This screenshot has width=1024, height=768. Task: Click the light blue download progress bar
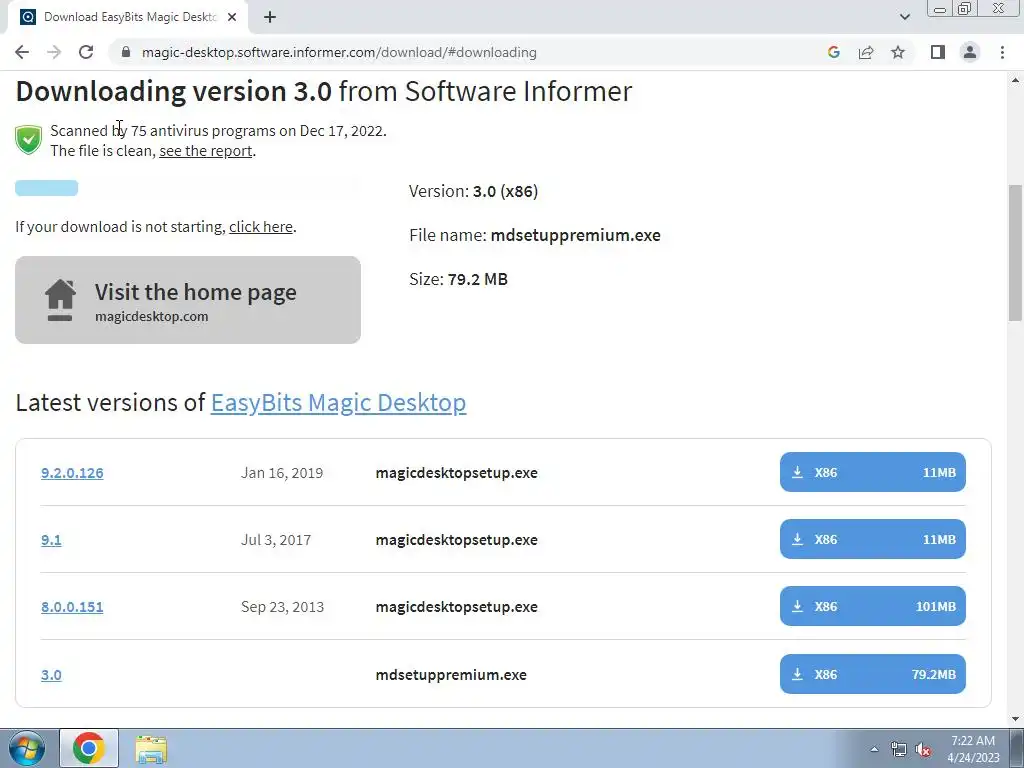pyautogui.click(x=46, y=188)
